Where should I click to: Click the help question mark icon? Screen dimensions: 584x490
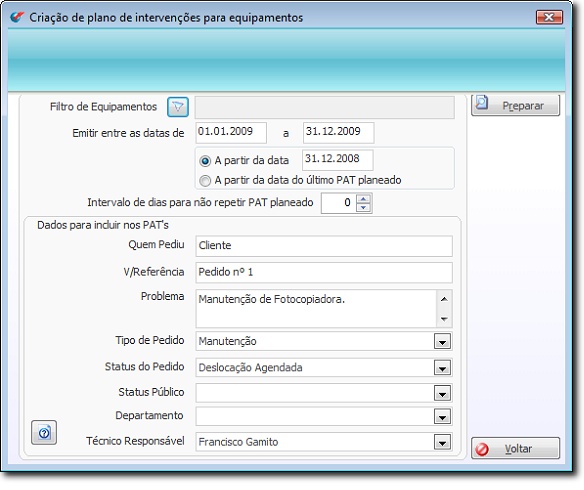(44, 433)
